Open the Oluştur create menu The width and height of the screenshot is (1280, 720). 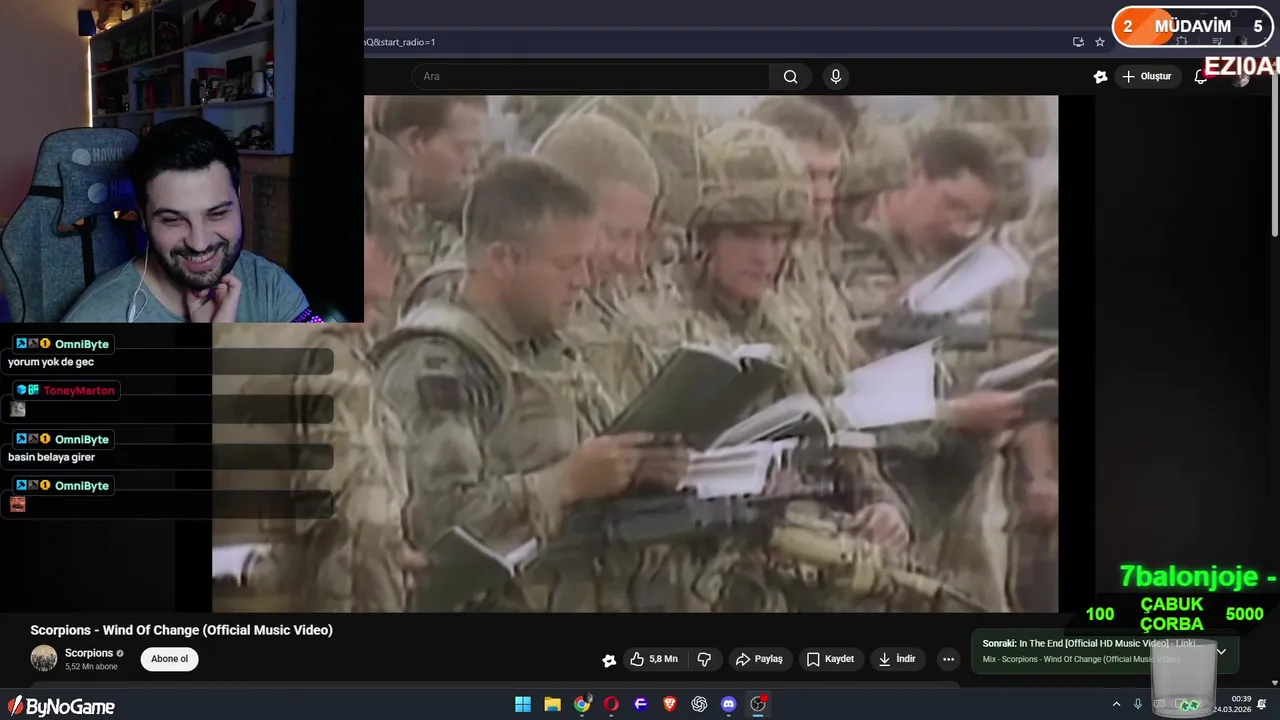(1146, 76)
